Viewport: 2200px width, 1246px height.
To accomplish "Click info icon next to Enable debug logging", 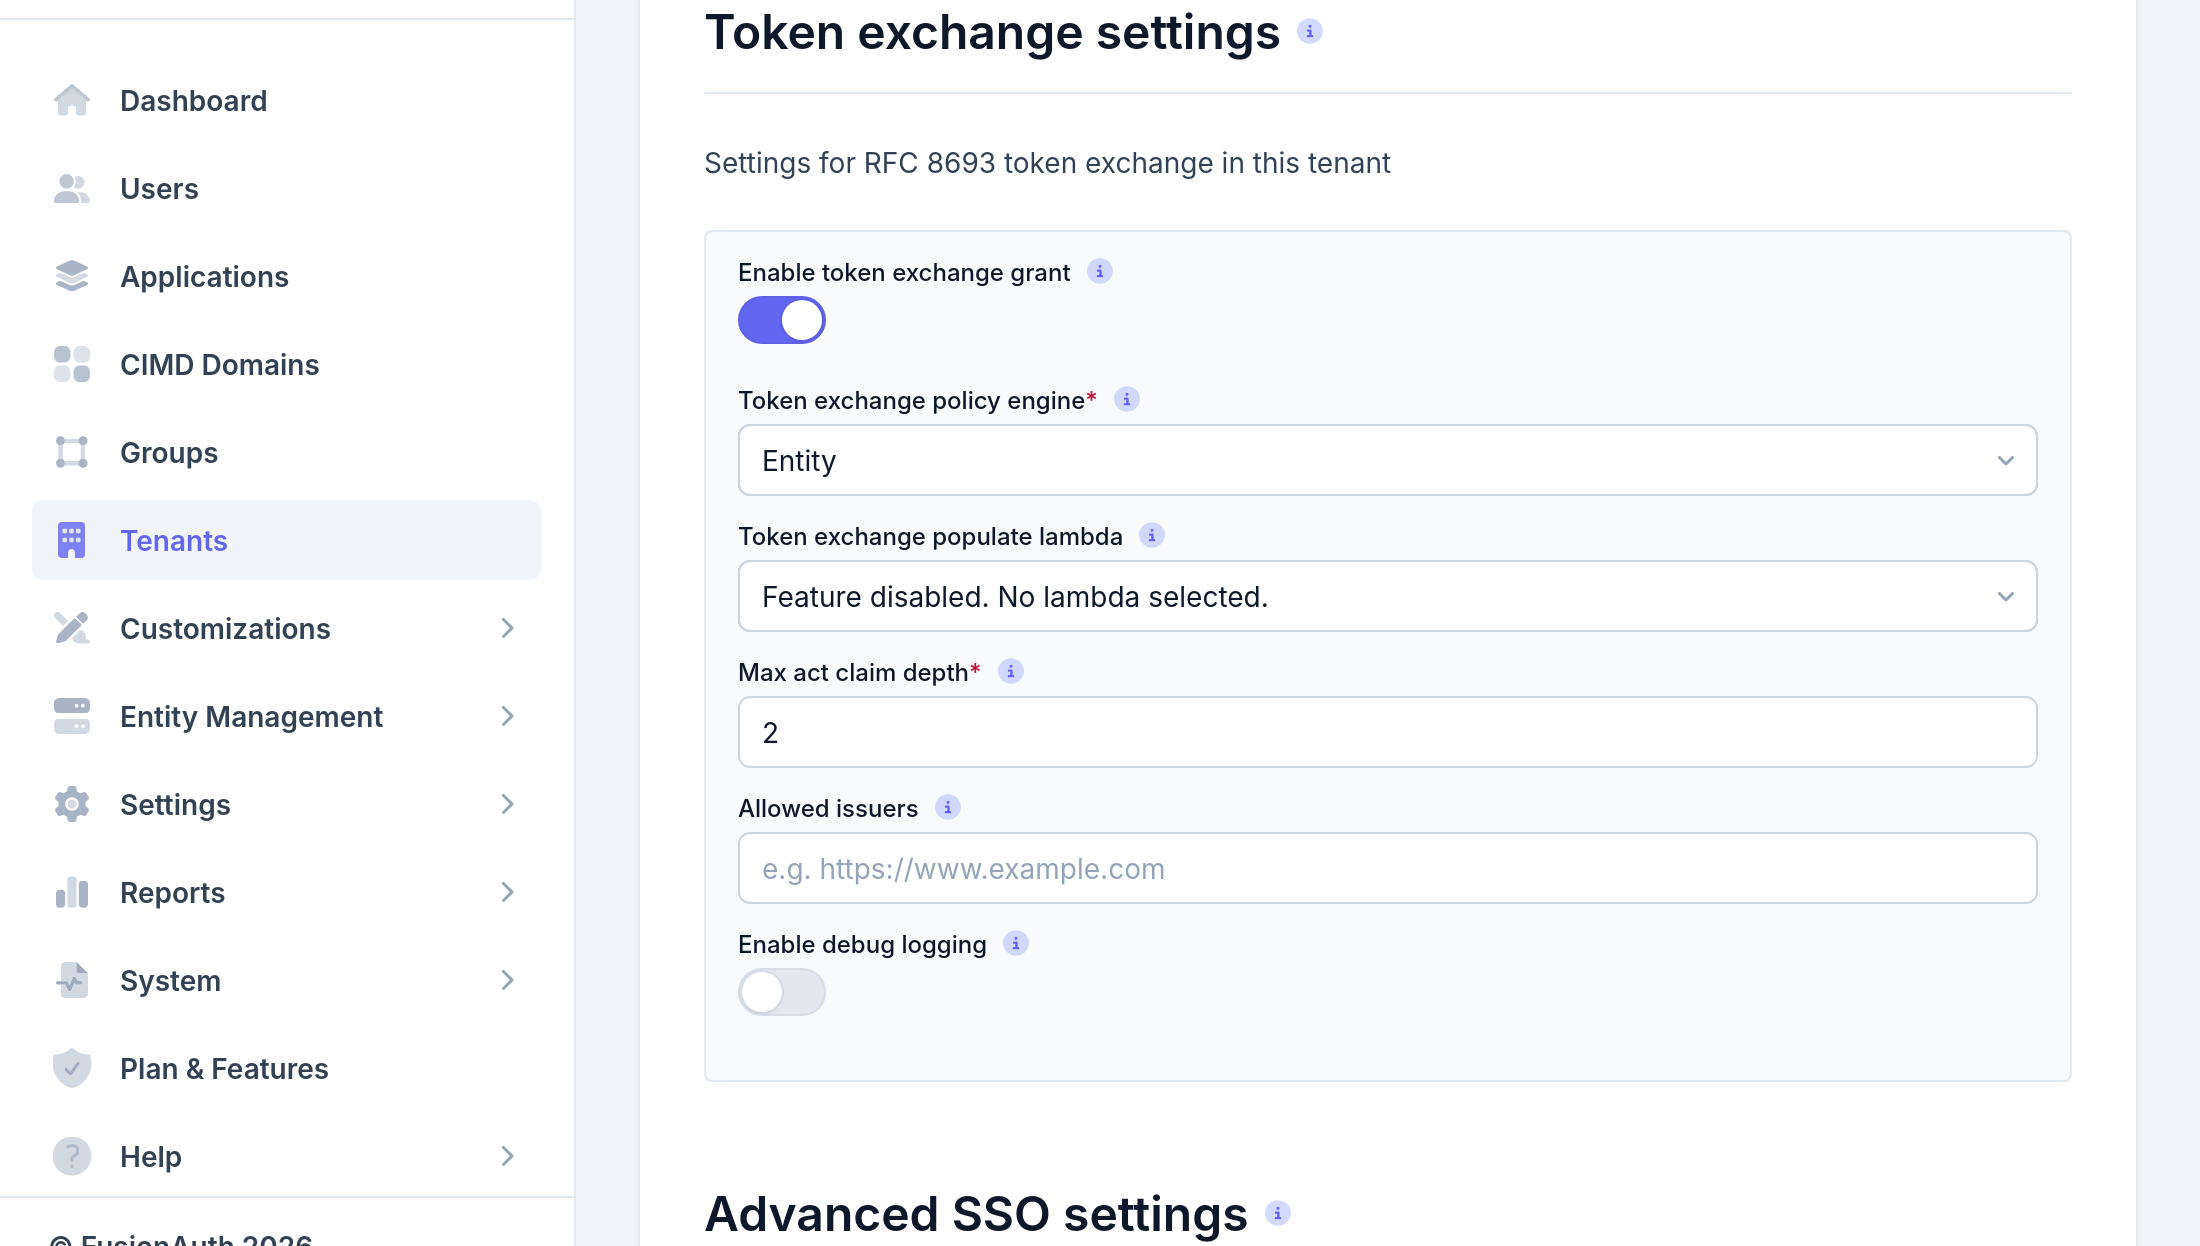I will [x=1016, y=944].
